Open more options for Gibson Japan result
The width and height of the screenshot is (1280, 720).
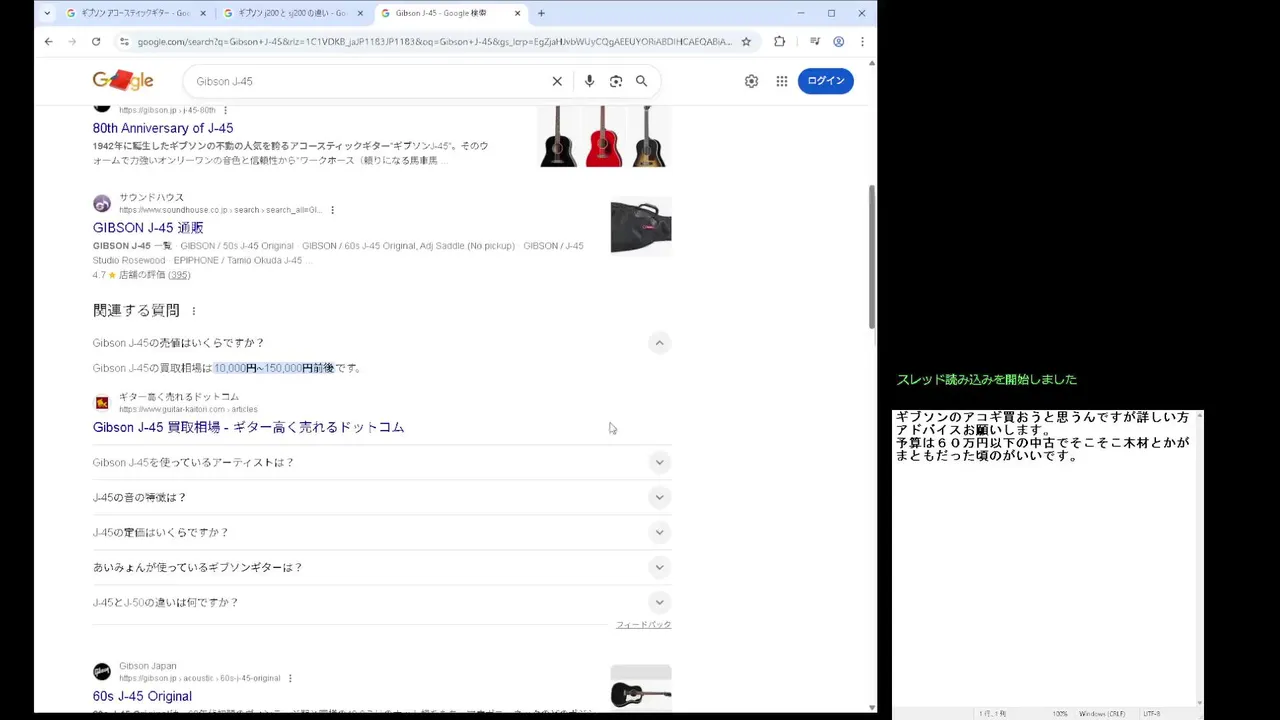click(x=290, y=678)
